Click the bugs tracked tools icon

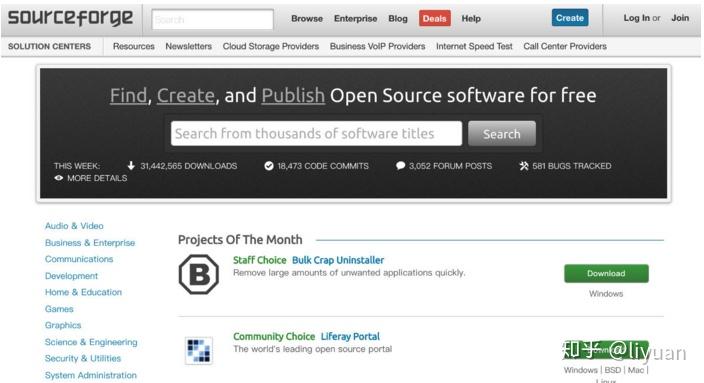pyautogui.click(x=524, y=166)
